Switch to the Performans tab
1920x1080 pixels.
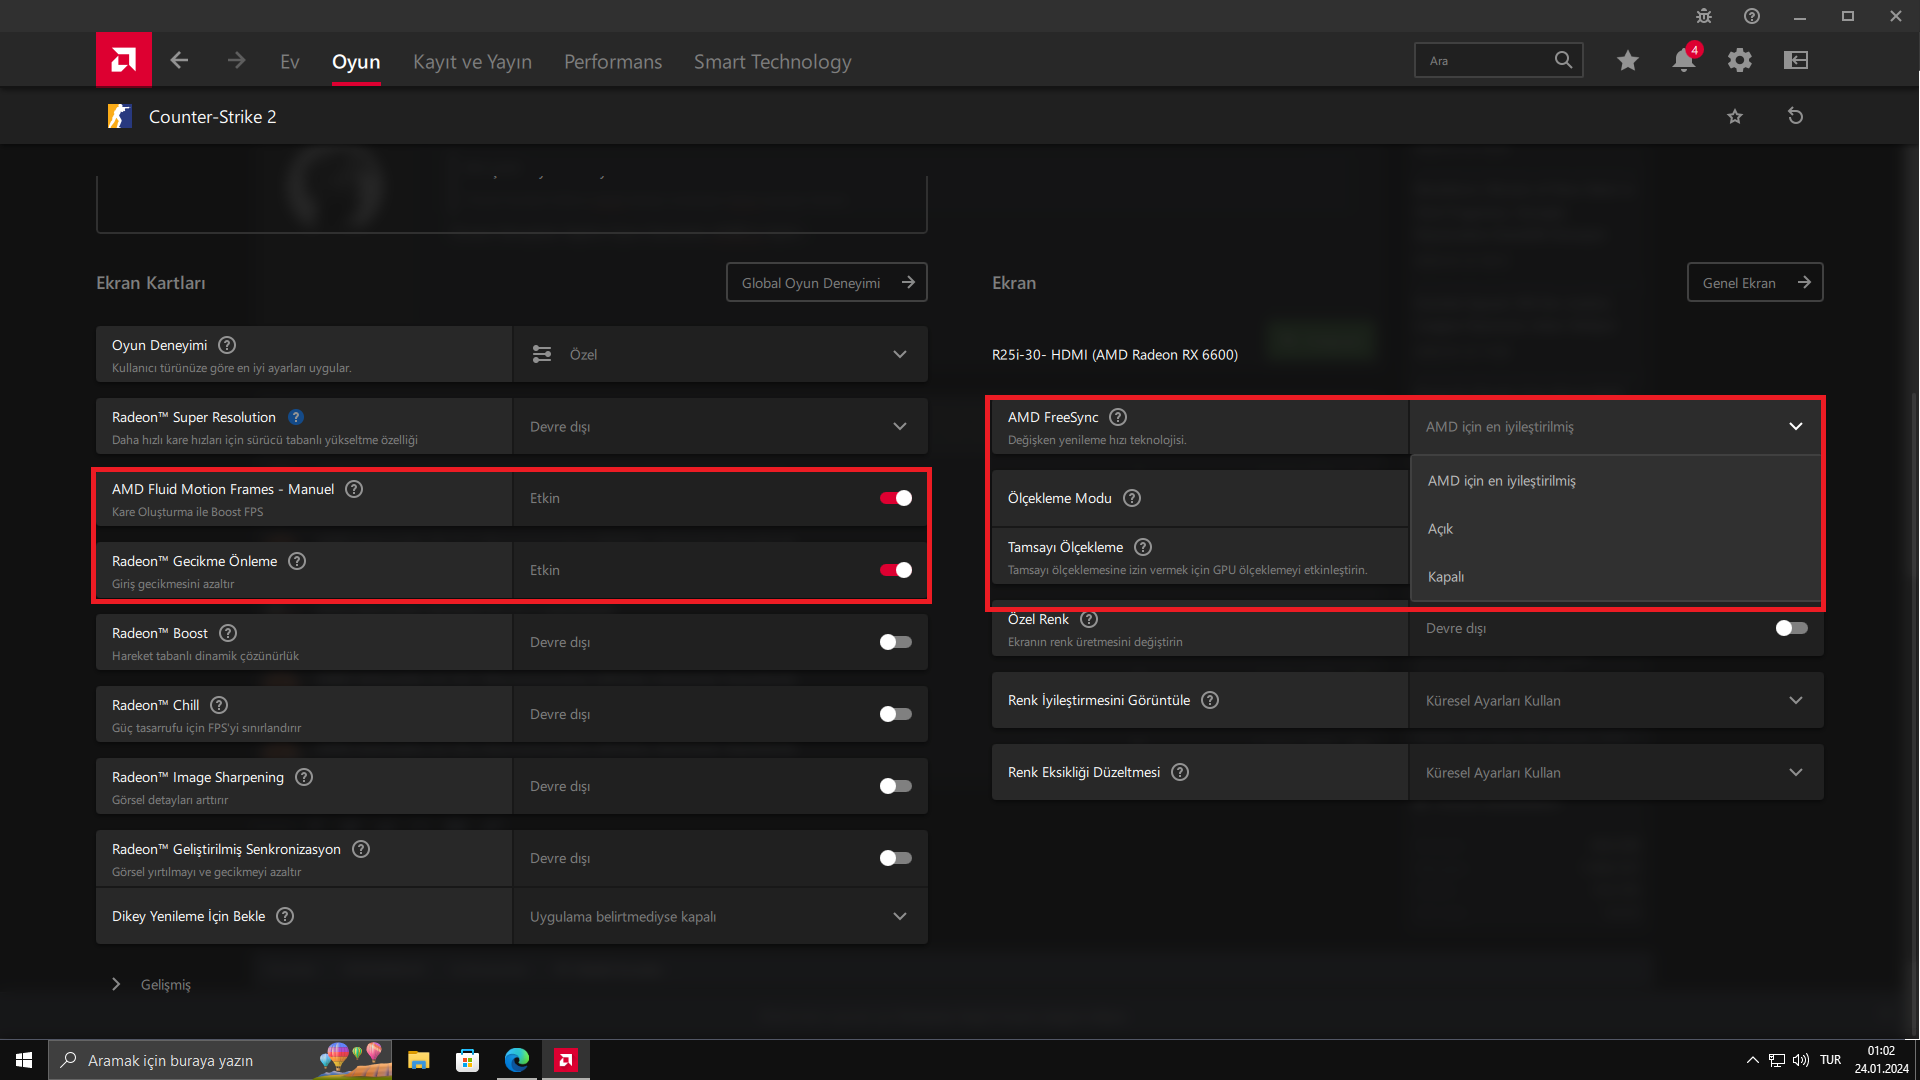point(613,62)
